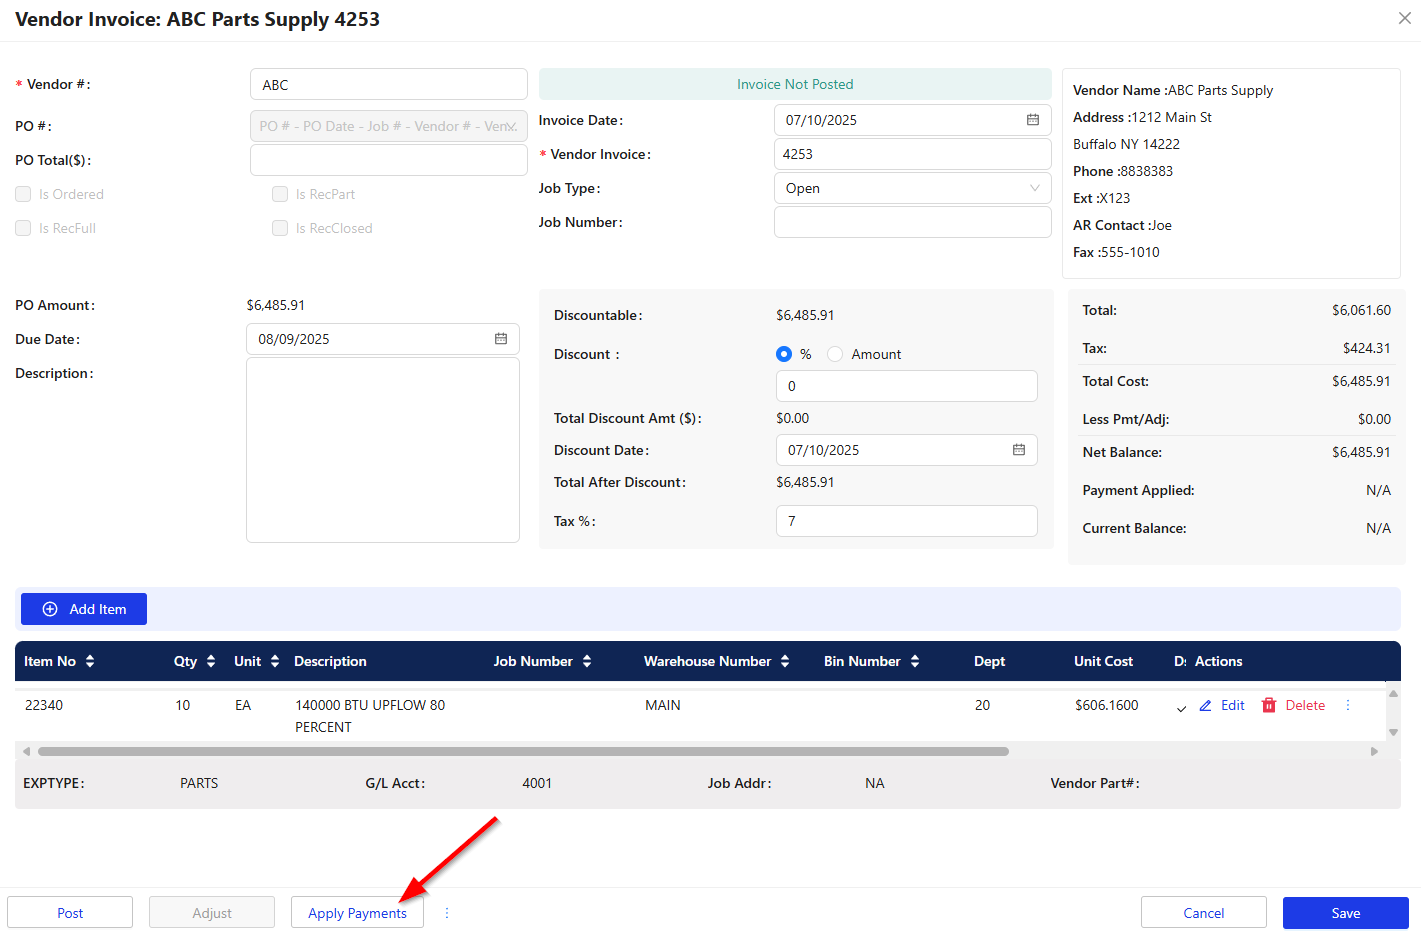The height and width of the screenshot is (943, 1421).
Task: Click into the Invoice Date field
Action: (x=912, y=120)
